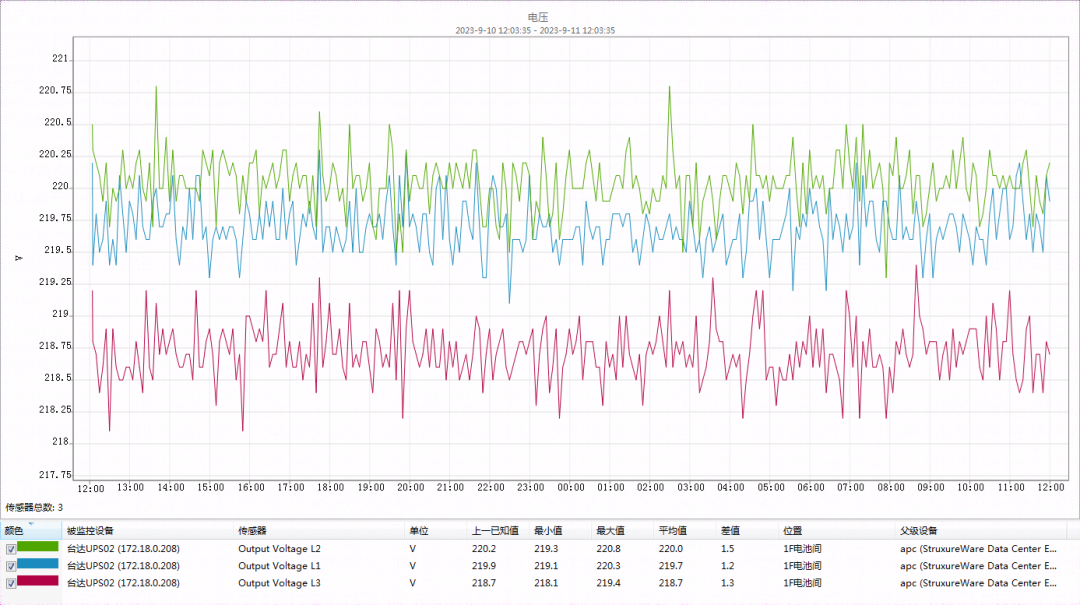Click device name in the L3 row

(x=123, y=583)
